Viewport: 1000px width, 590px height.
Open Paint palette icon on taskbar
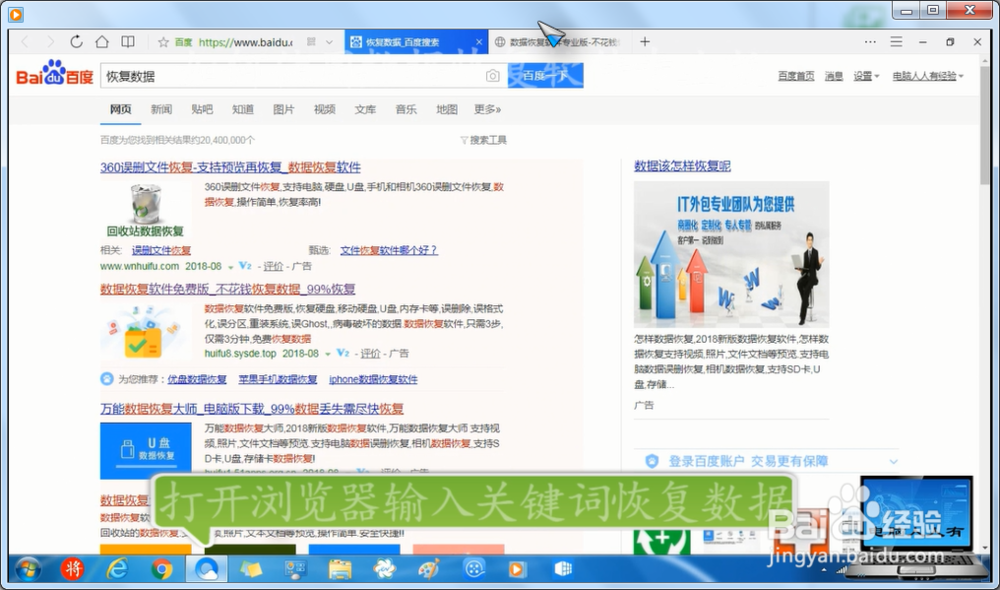click(x=429, y=569)
